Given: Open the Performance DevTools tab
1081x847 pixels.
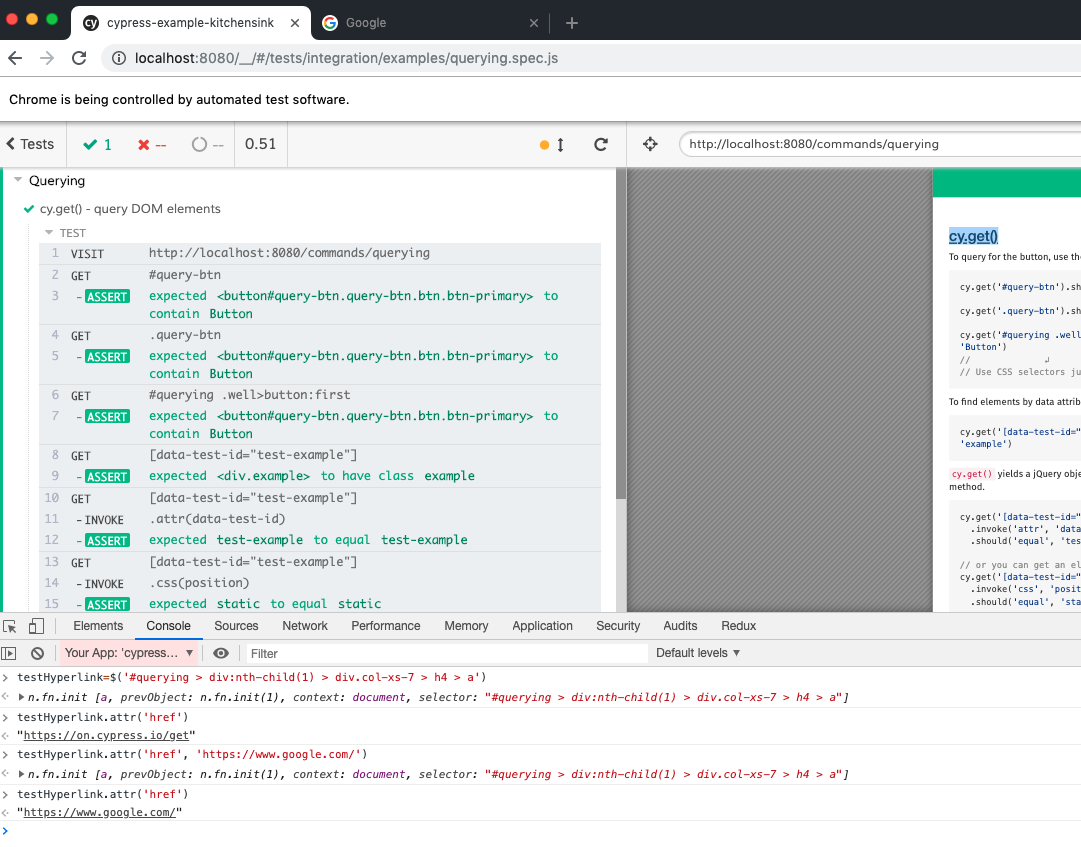Looking at the screenshot, I should [385, 626].
